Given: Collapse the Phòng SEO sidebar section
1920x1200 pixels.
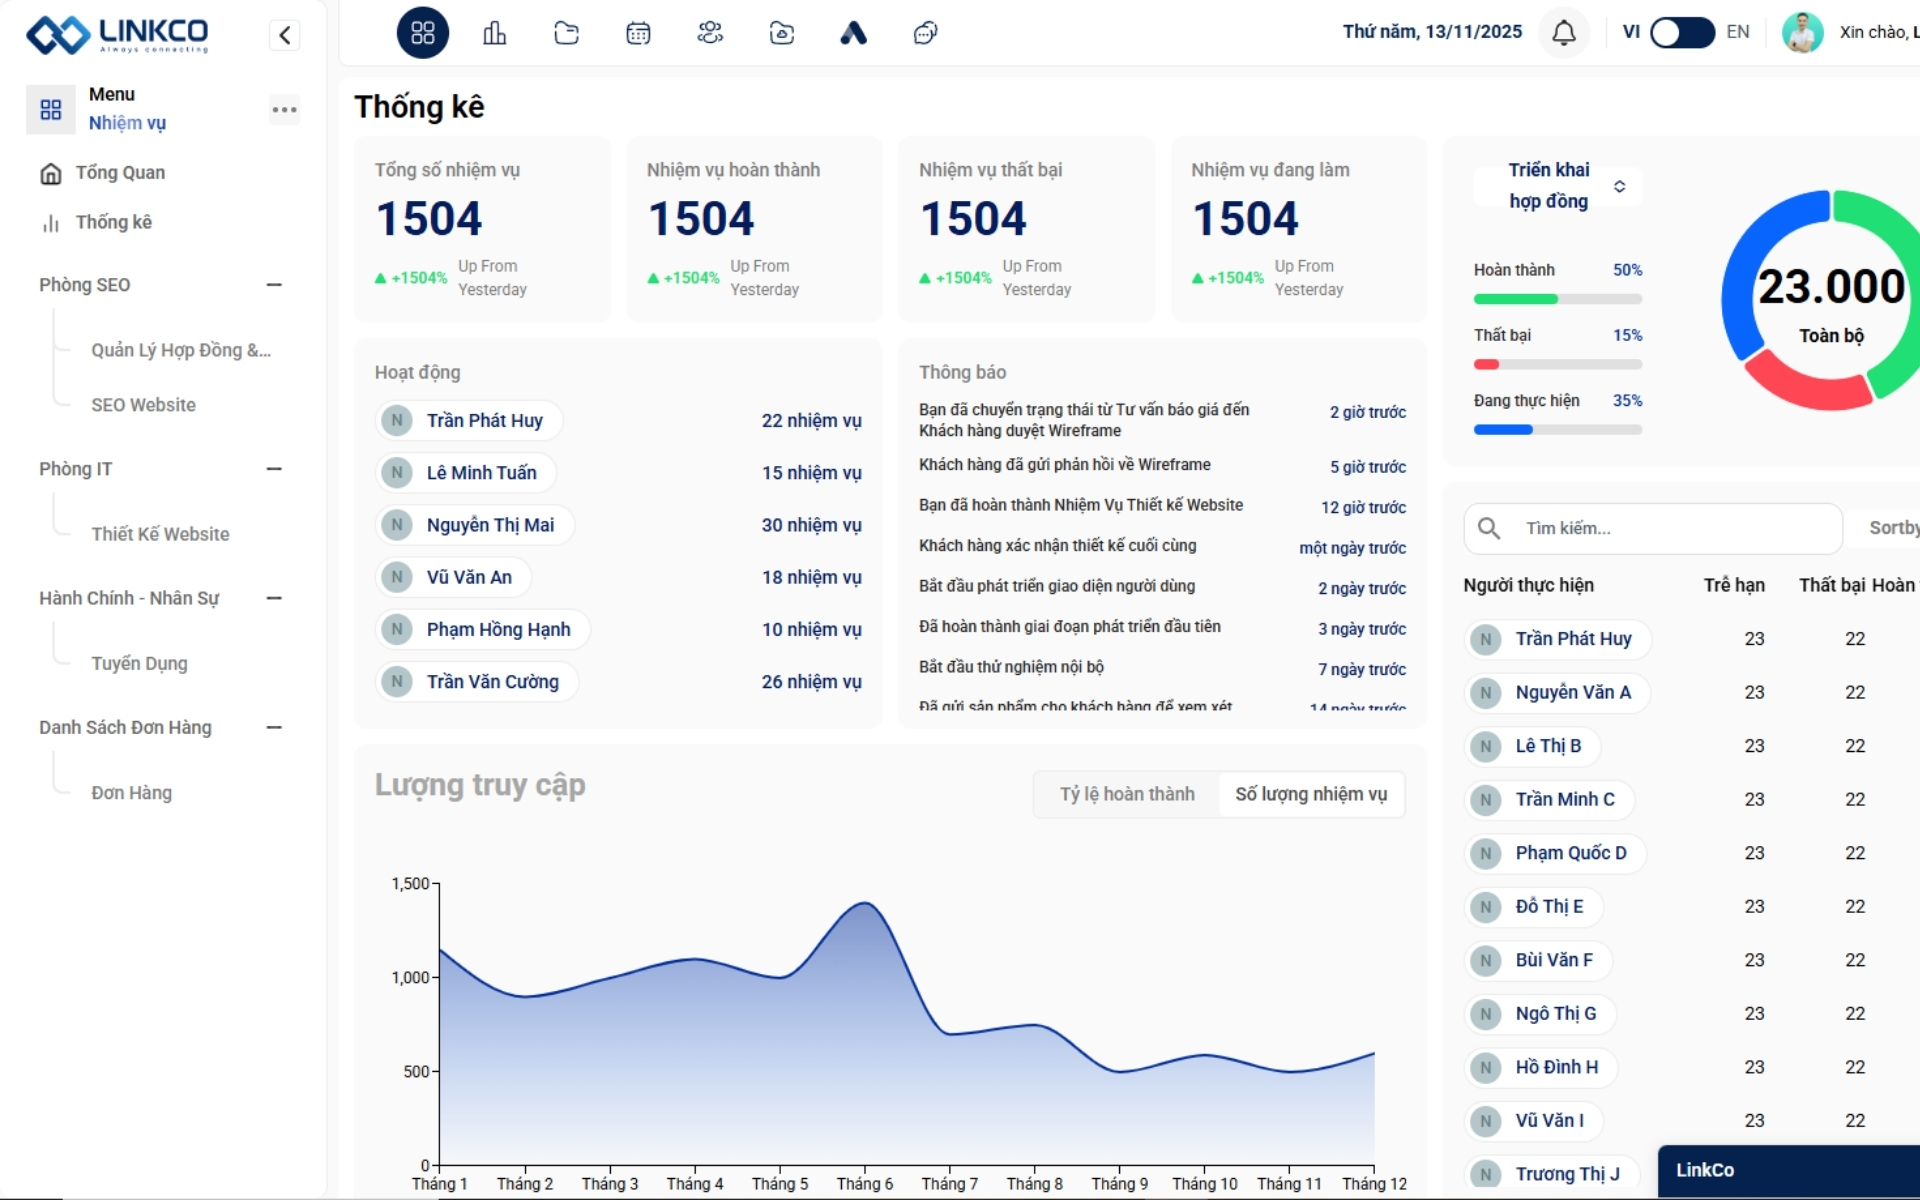Looking at the screenshot, I should click(274, 285).
